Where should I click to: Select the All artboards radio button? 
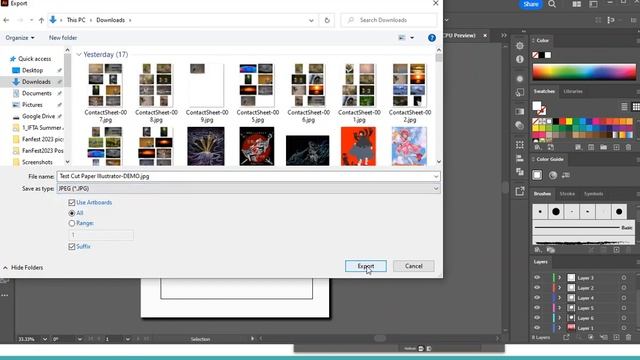click(x=72, y=213)
